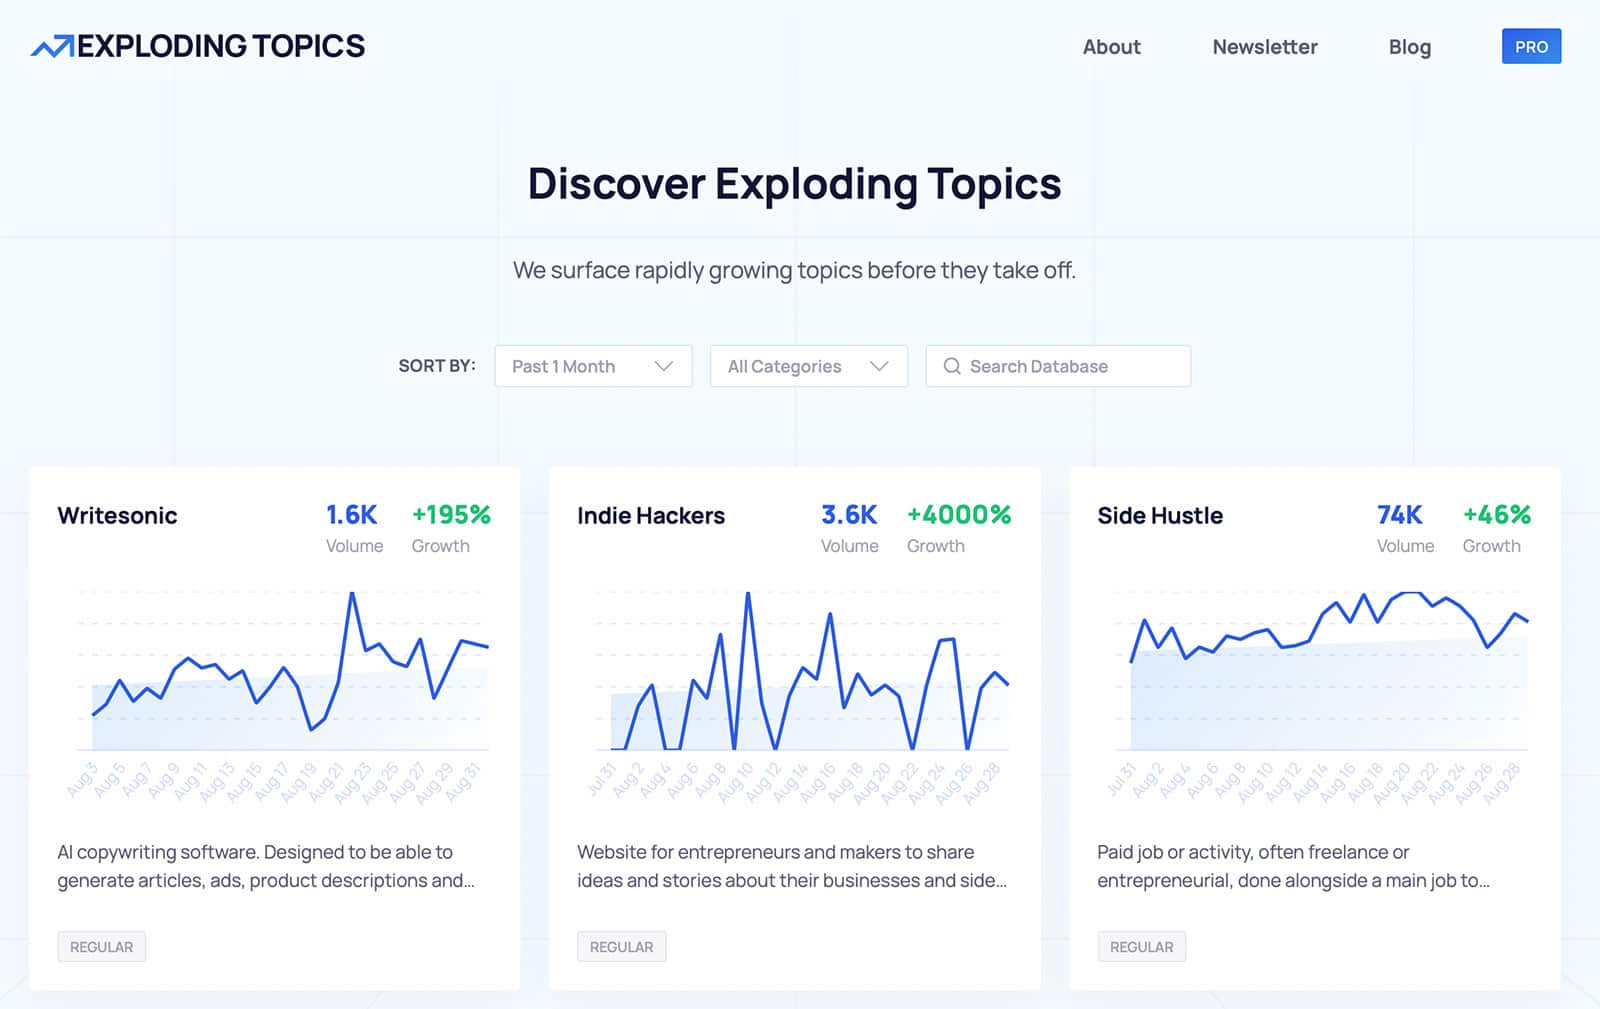Click the +4000% growth value
This screenshot has height=1009, width=1600.
[959, 515]
